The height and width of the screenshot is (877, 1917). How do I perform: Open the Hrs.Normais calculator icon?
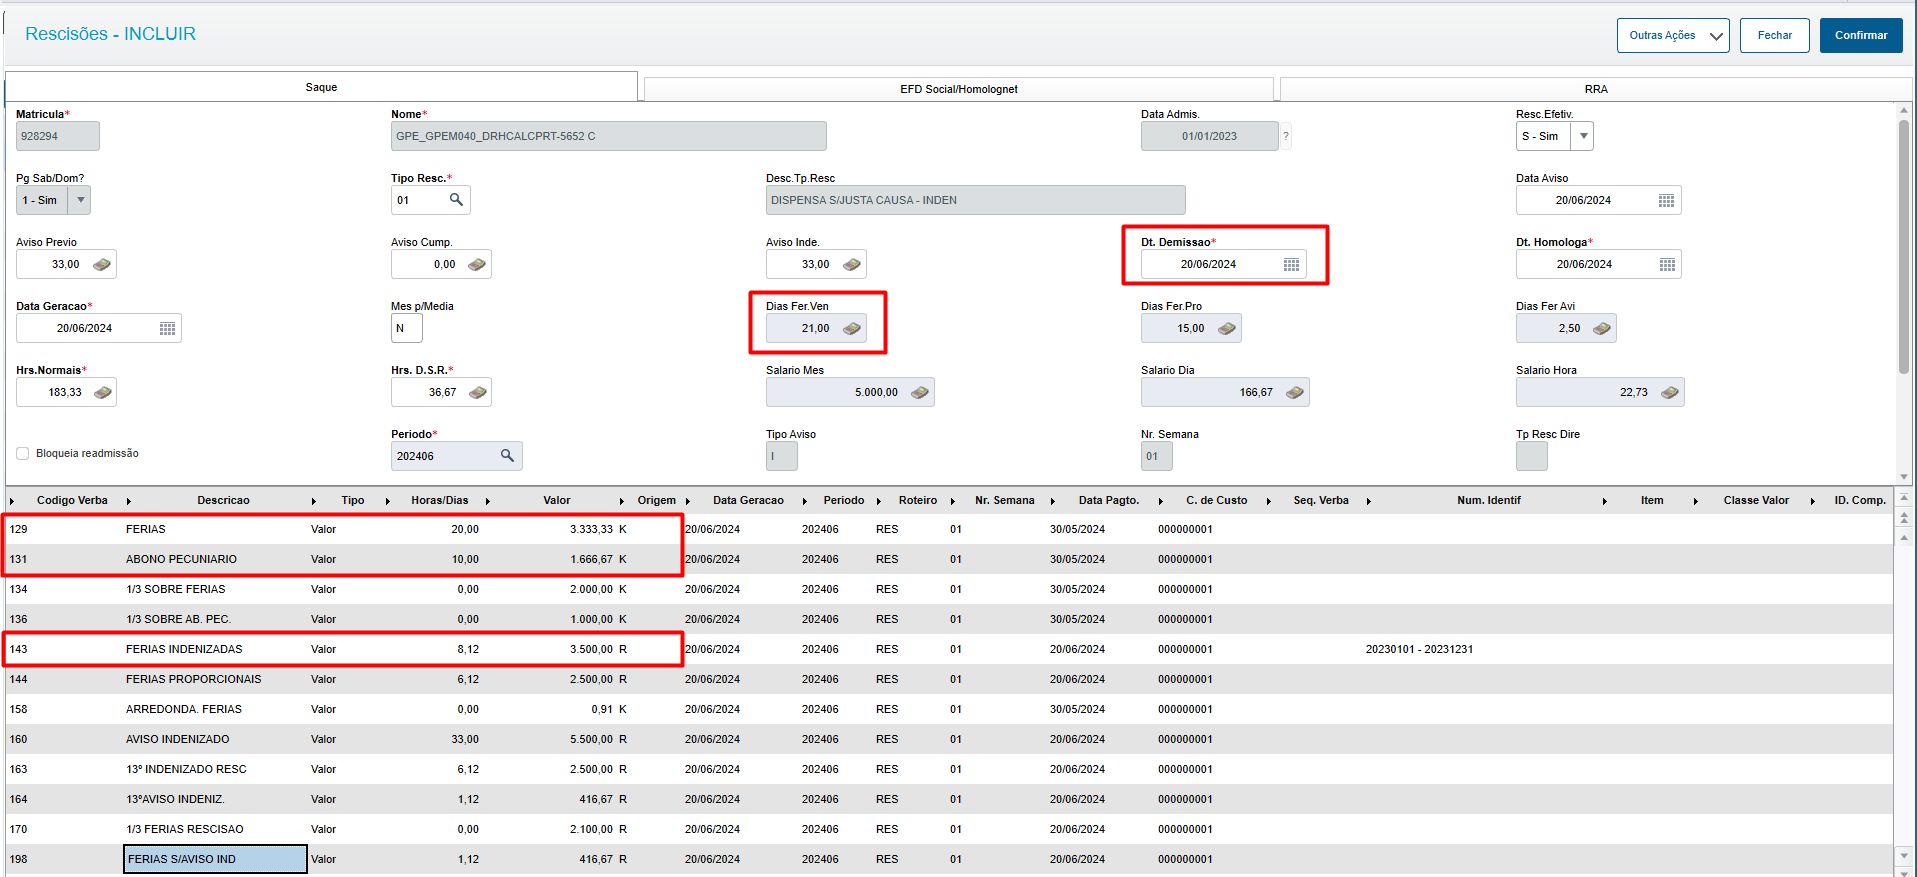(x=102, y=393)
